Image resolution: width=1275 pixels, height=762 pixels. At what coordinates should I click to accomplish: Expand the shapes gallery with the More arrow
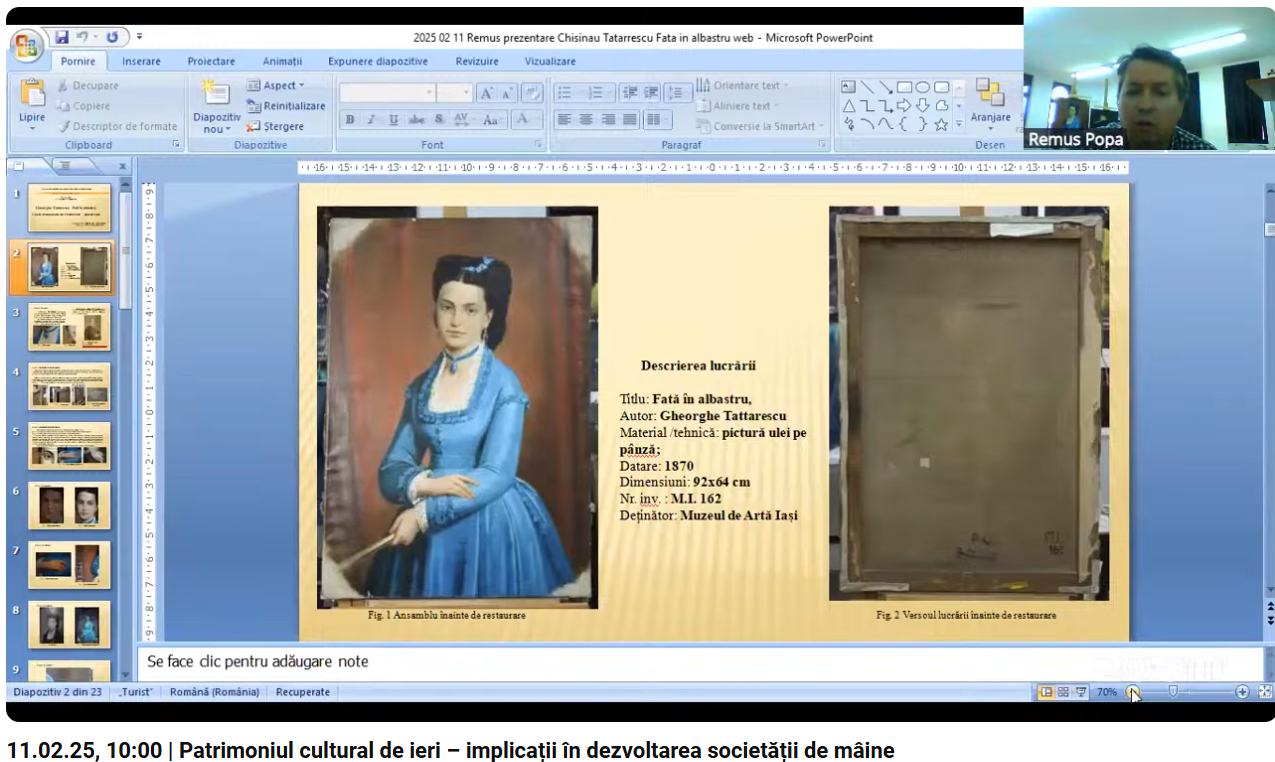(x=959, y=125)
